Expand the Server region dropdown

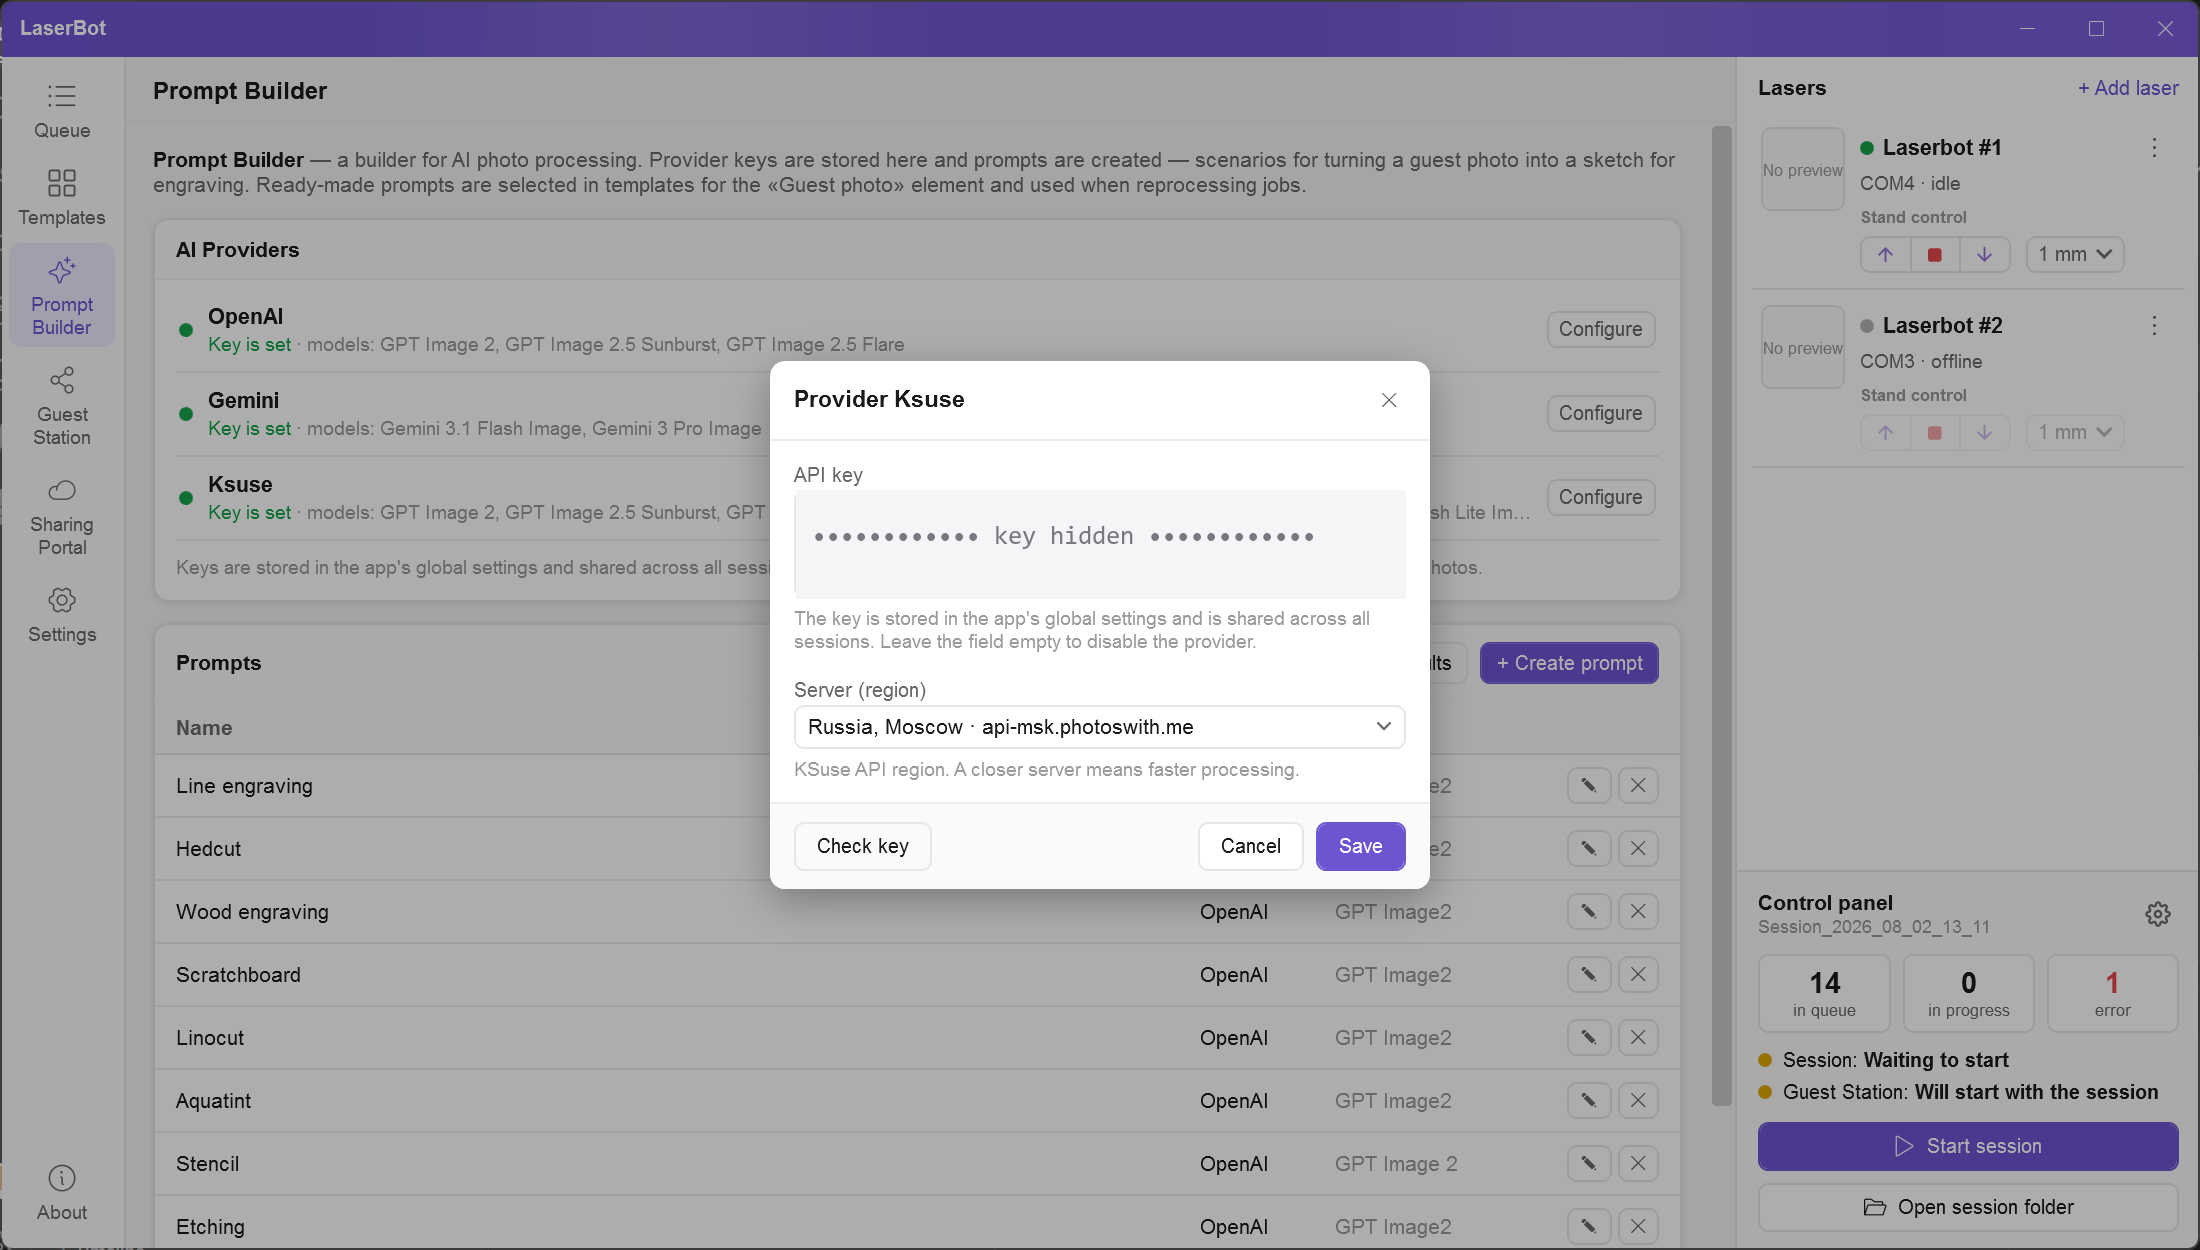coord(1099,727)
